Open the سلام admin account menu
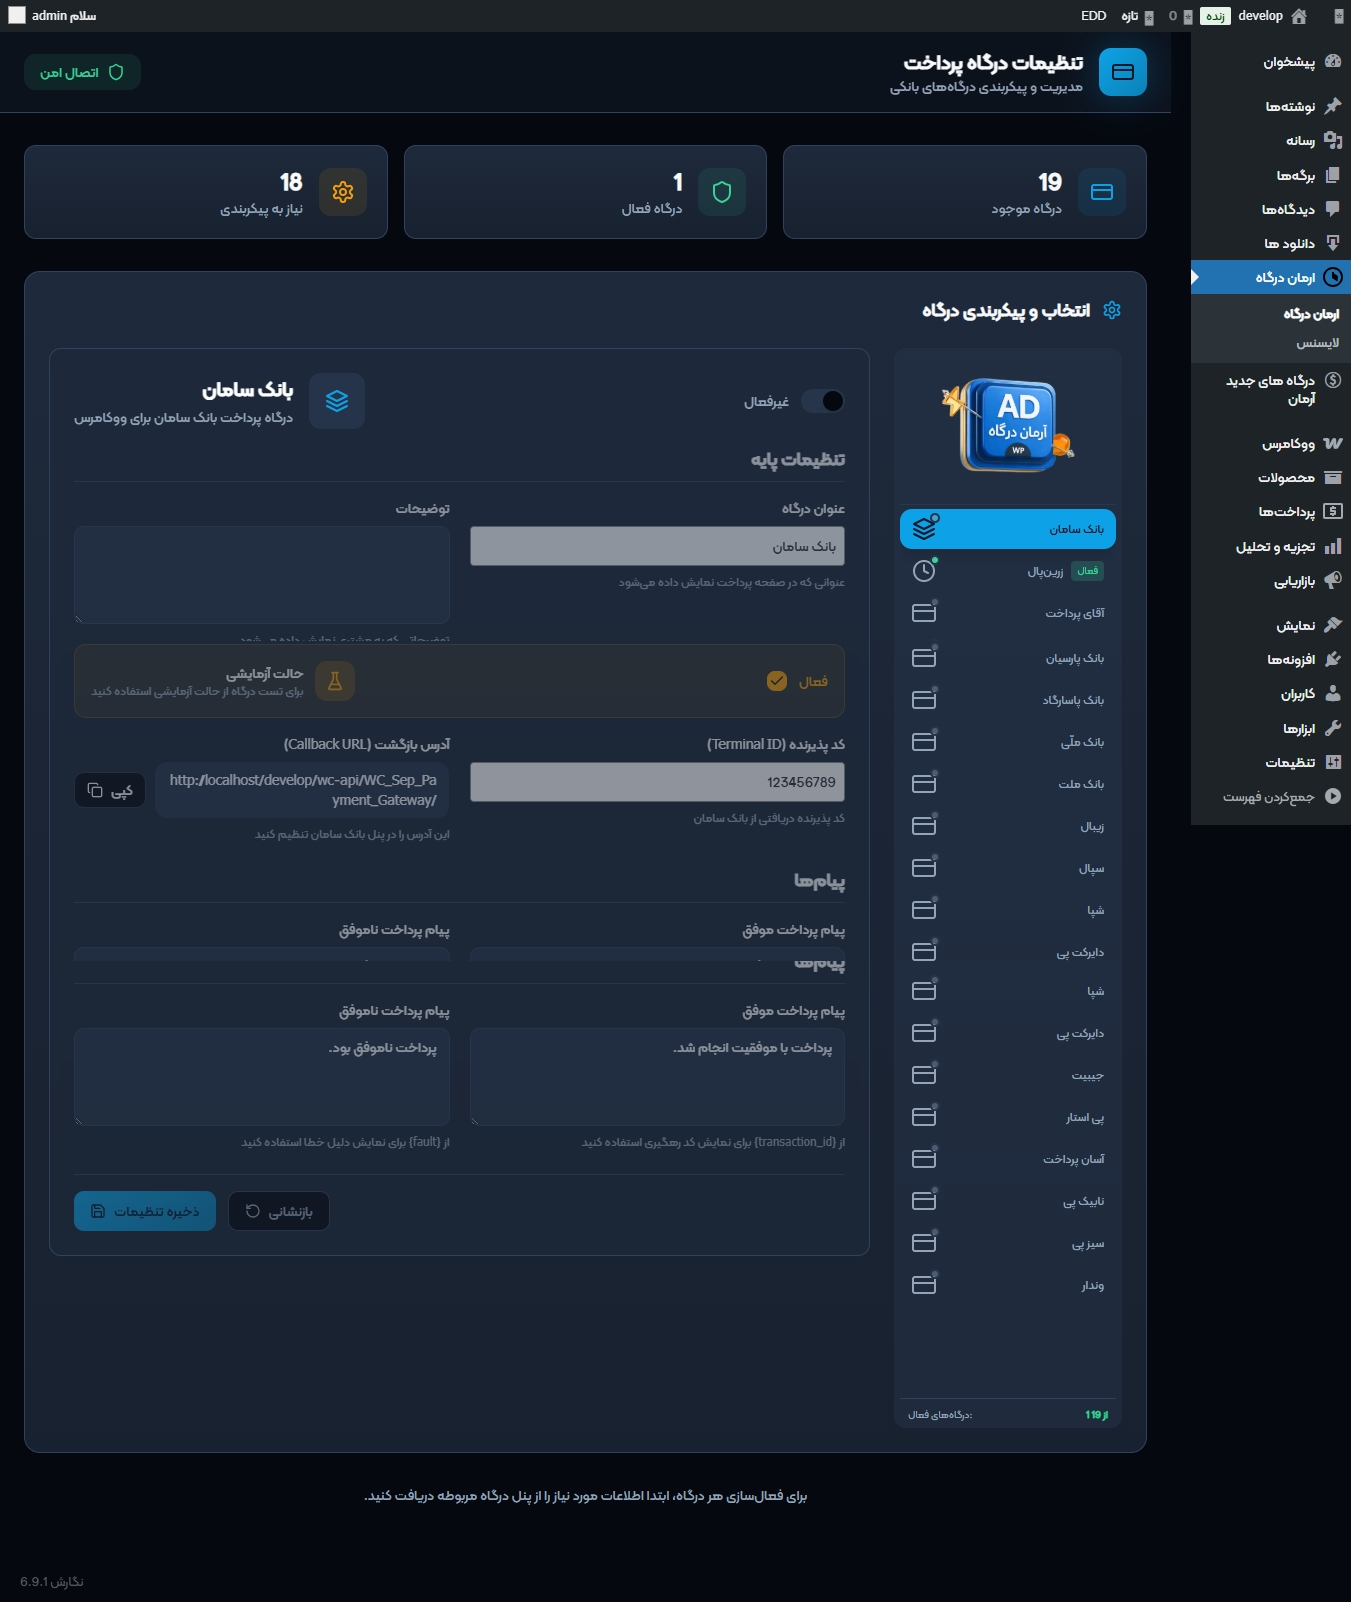1351x1602 pixels. pyautogui.click(x=53, y=16)
